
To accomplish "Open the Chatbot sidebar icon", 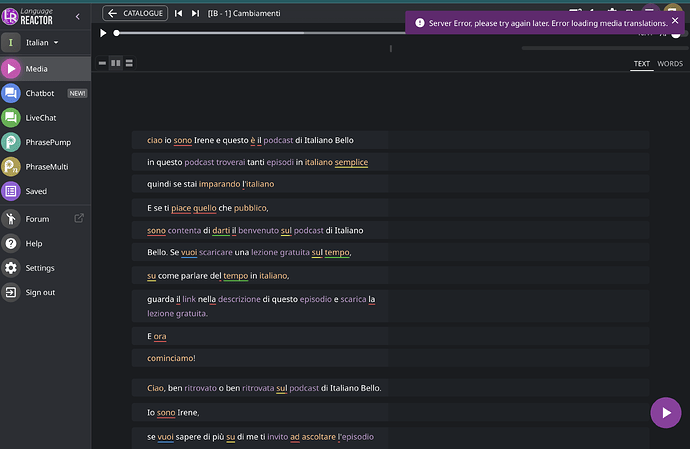I will click(x=11, y=93).
